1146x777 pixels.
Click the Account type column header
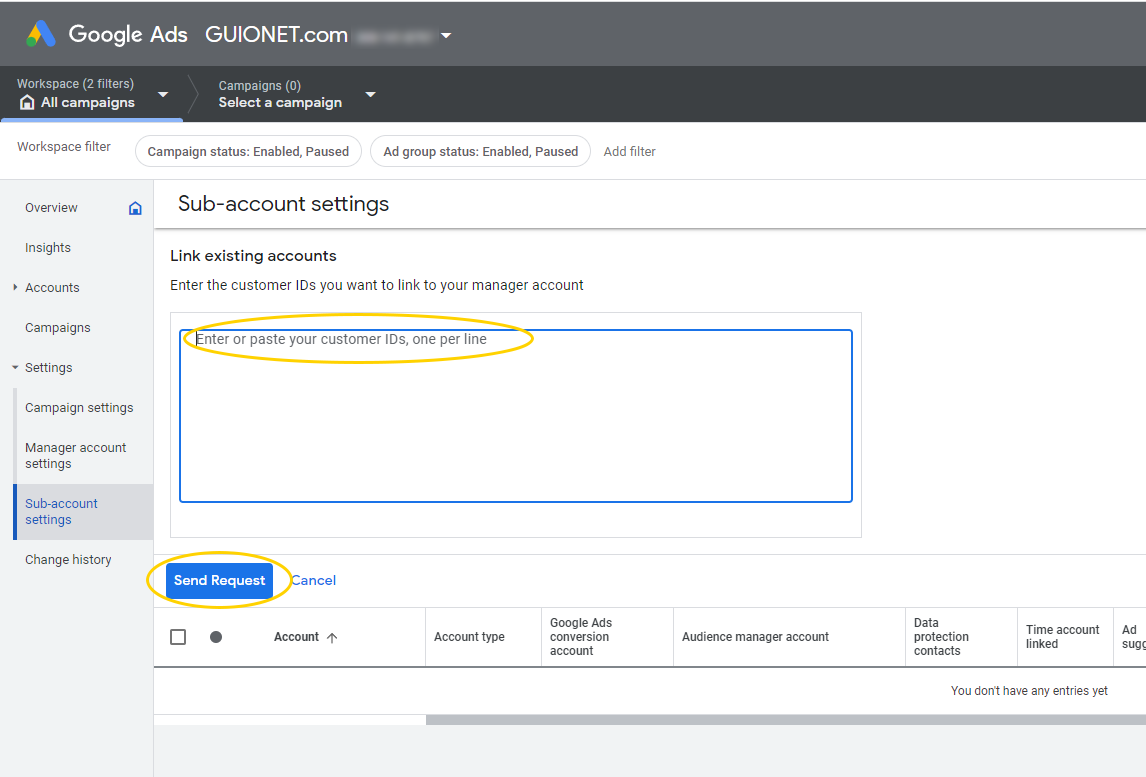click(x=469, y=637)
